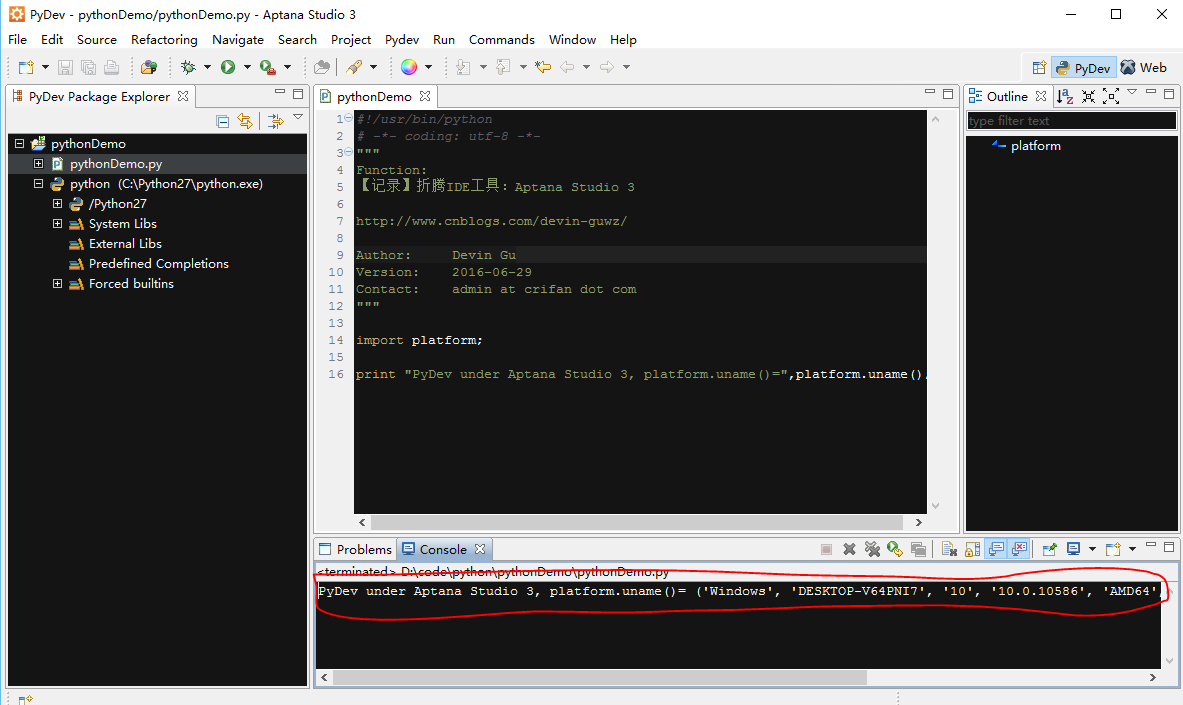Select External Libs in the tree

125,243
